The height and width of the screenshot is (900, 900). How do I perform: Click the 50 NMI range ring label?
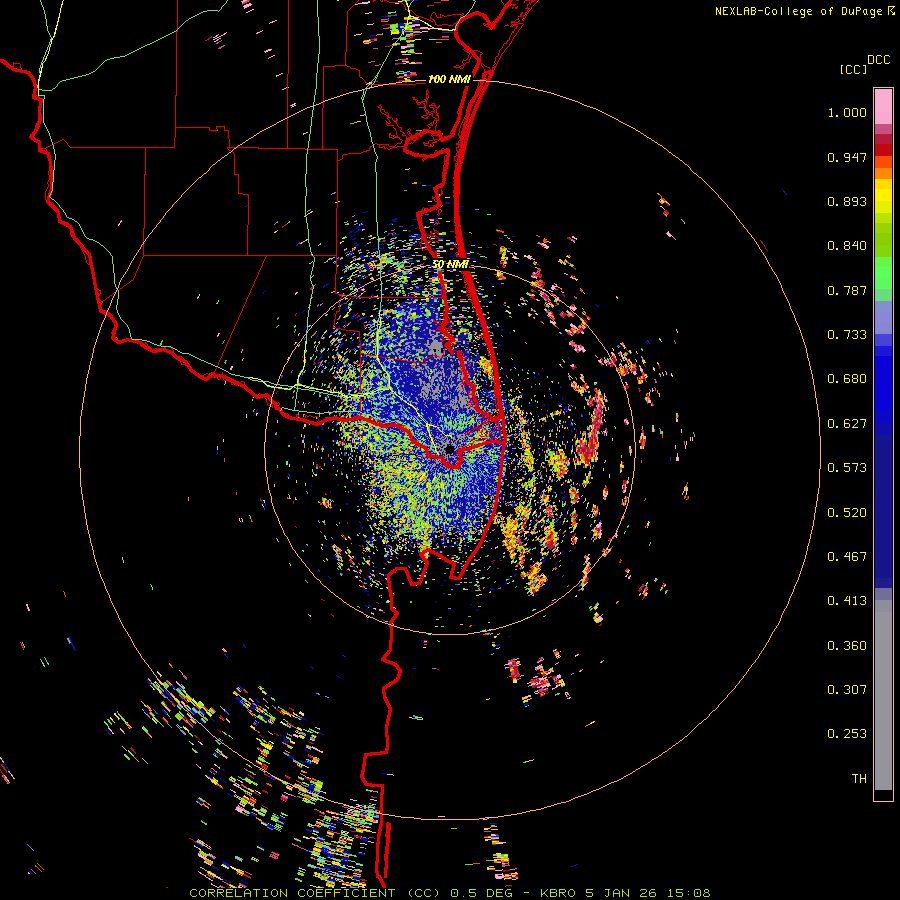451,265
